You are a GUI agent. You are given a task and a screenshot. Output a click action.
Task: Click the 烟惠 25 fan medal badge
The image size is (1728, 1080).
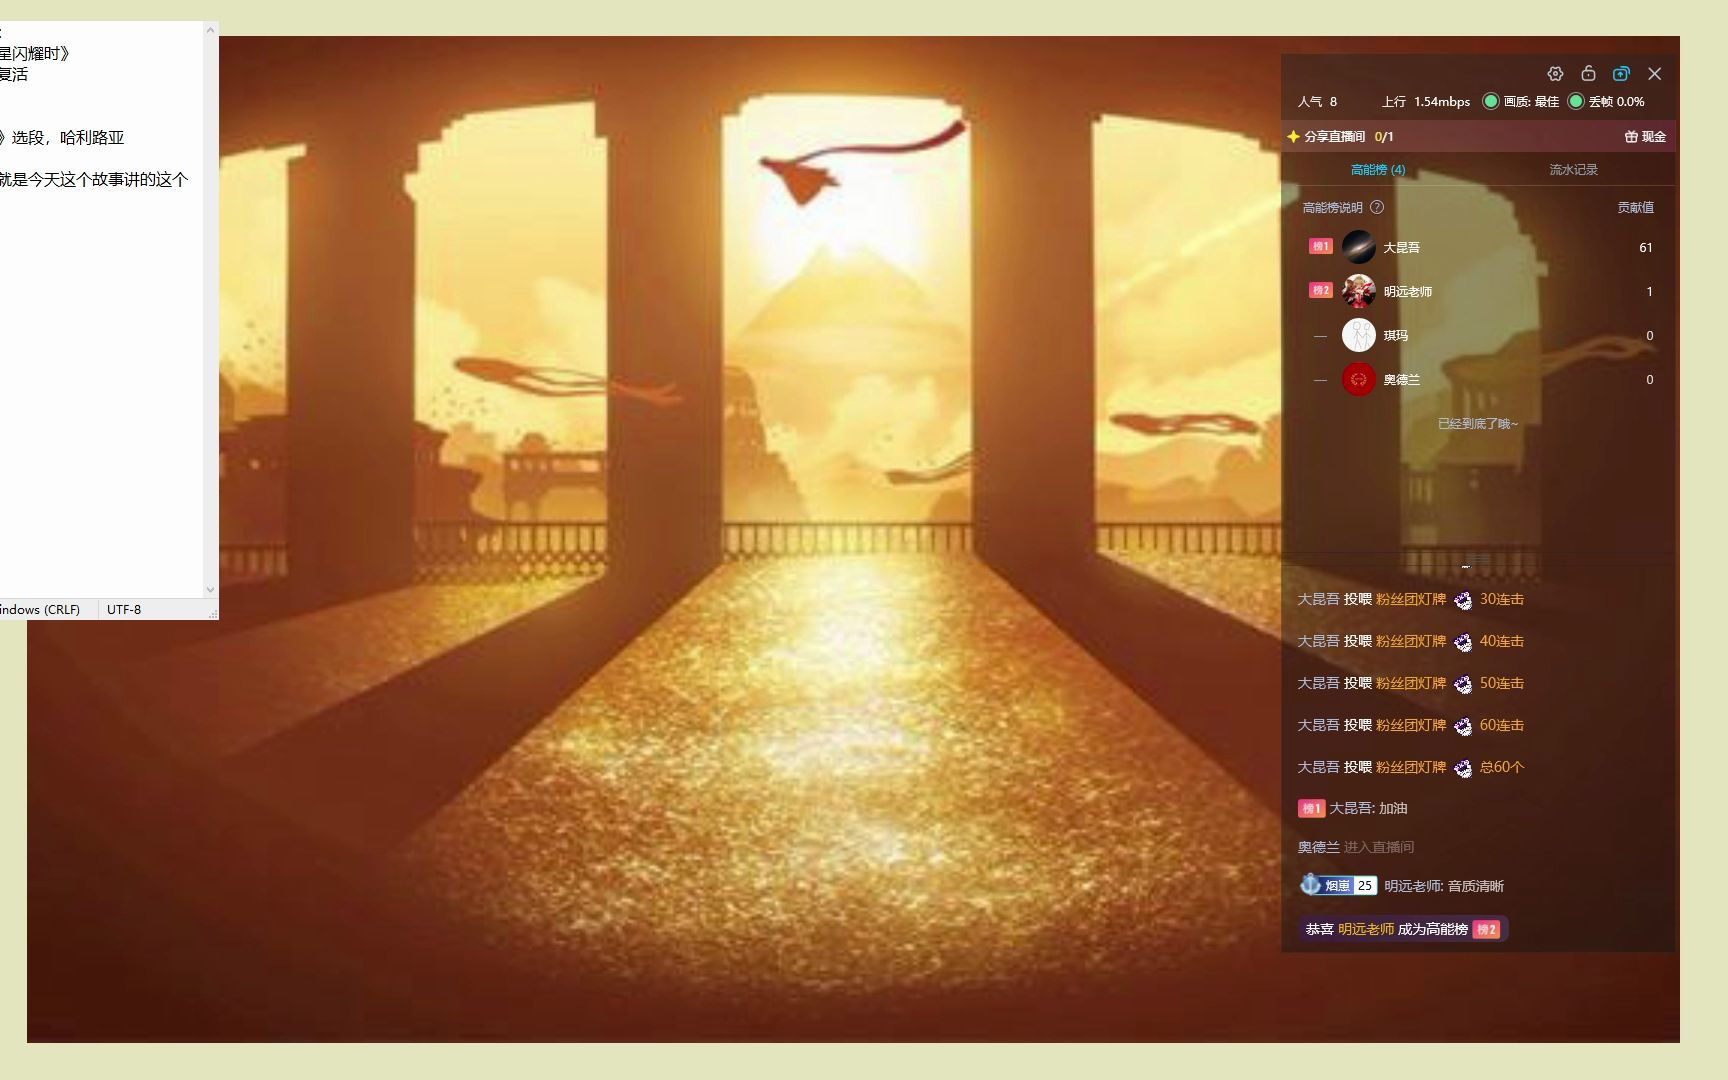pos(1338,885)
